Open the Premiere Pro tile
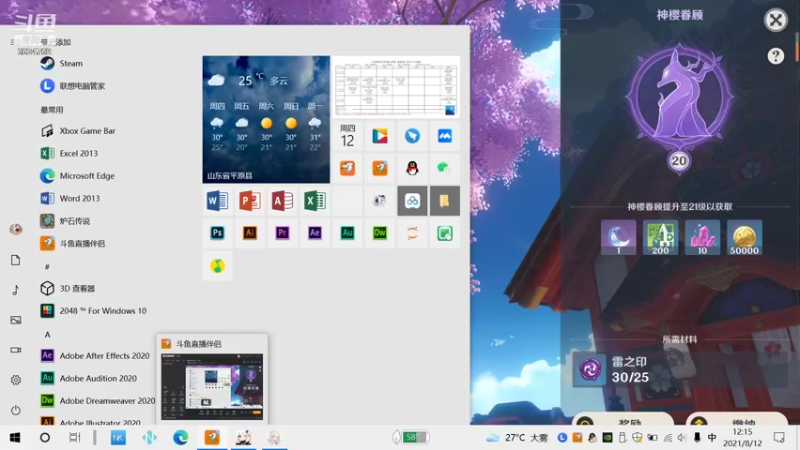800x450 pixels. coord(282,233)
